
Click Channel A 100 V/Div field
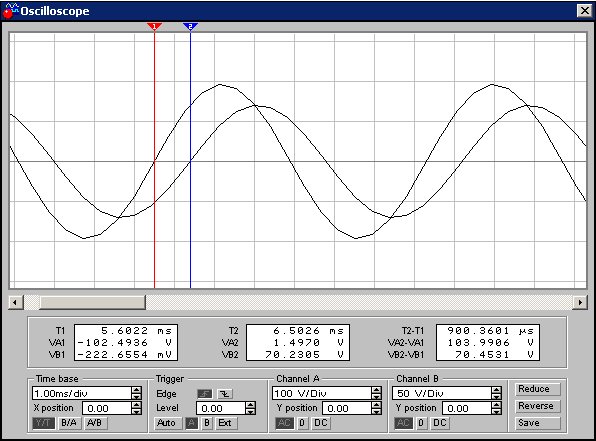click(x=322, y=393)
